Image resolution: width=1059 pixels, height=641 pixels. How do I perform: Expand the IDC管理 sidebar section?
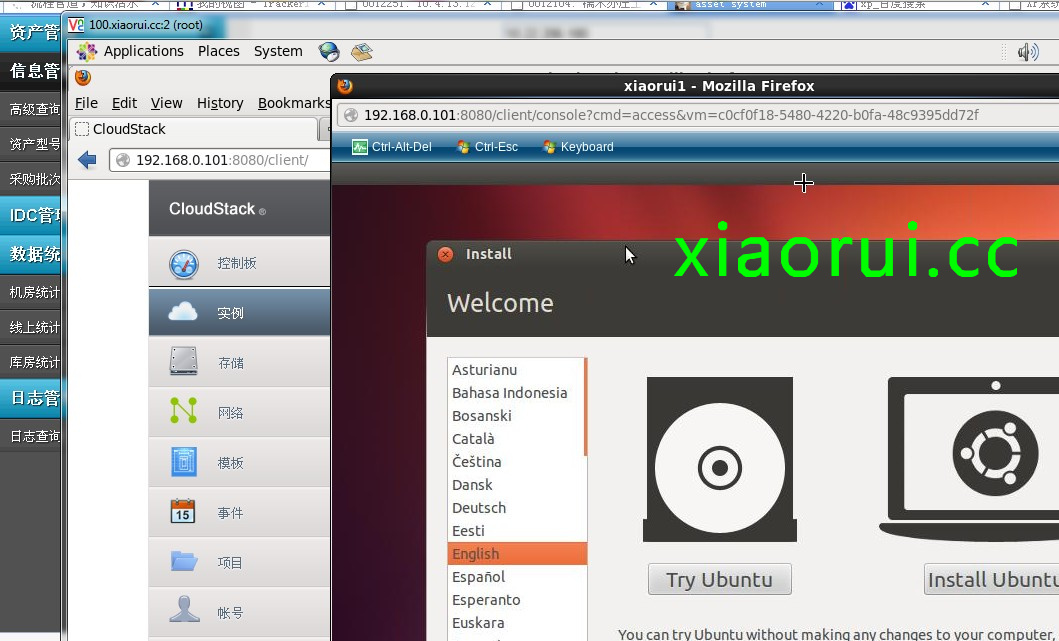coord(30,215)
